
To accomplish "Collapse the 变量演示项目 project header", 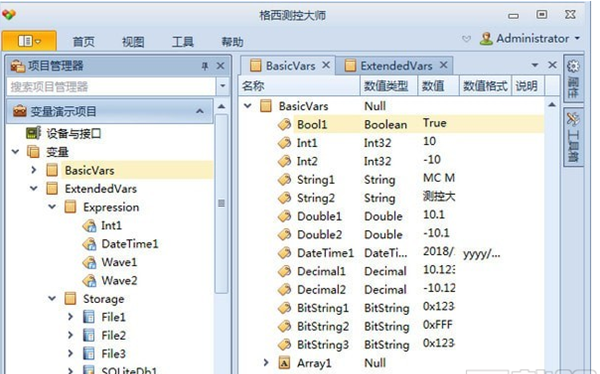I will pyautogui.click(x=200, y=111).
